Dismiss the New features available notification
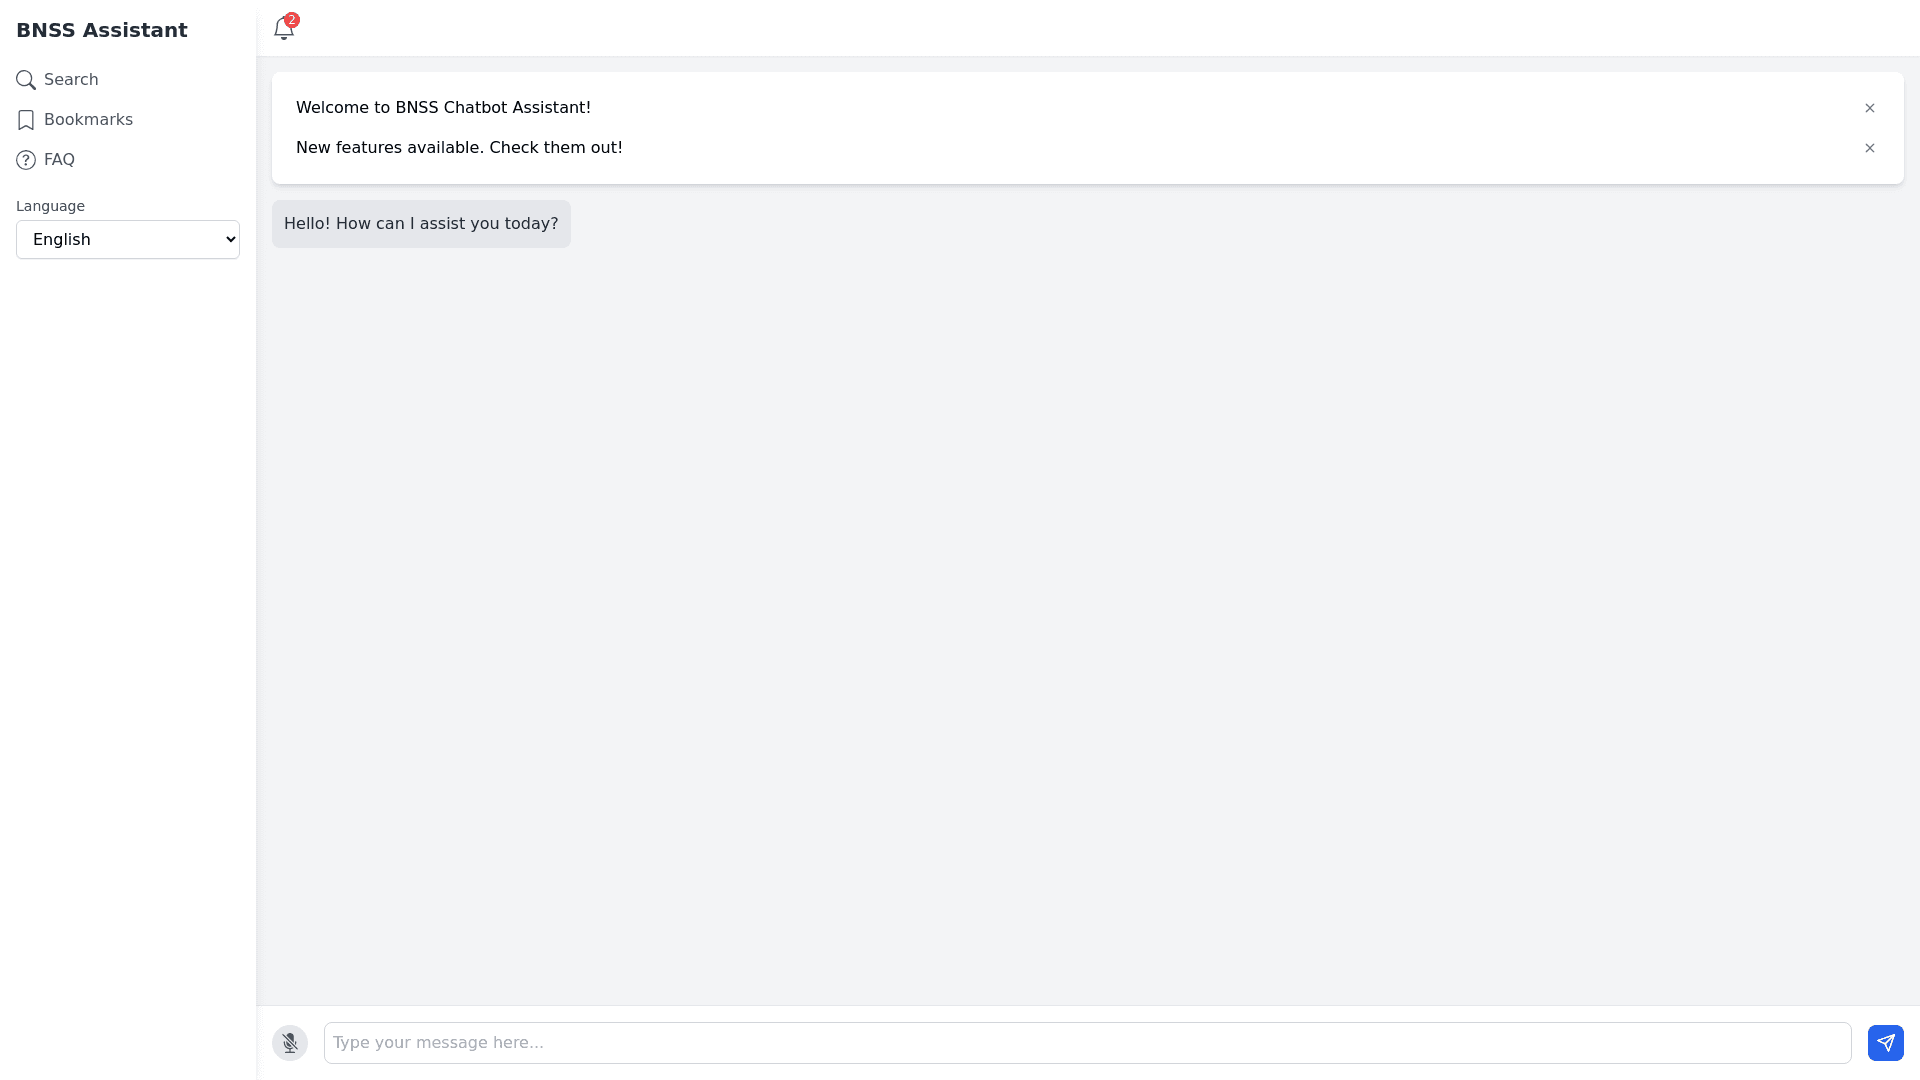Screen dimensions: 1920x1080 [x=1869, y=148]
